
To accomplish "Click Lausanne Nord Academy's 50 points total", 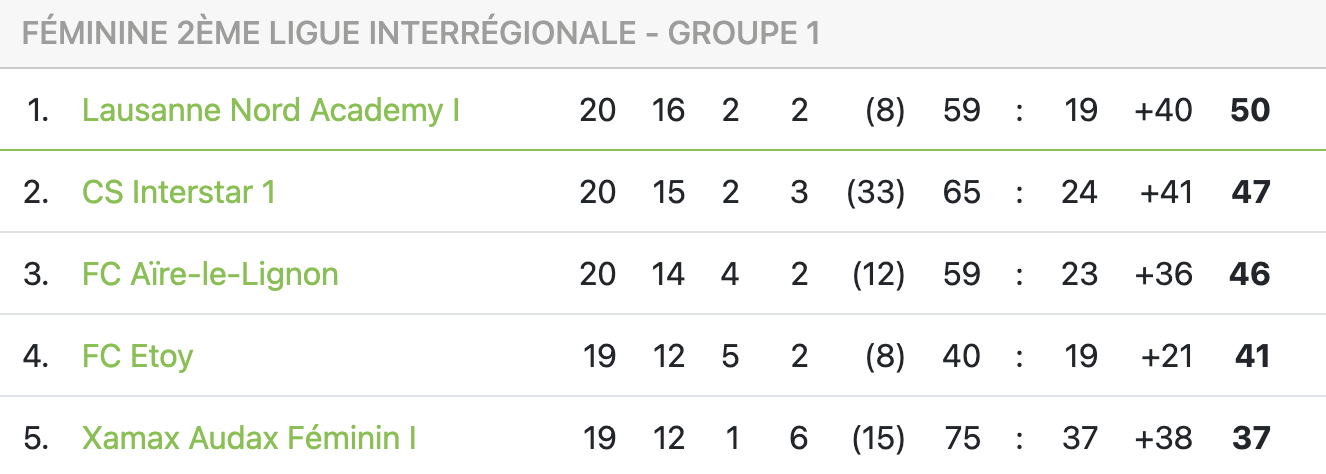I will 1250,109.
